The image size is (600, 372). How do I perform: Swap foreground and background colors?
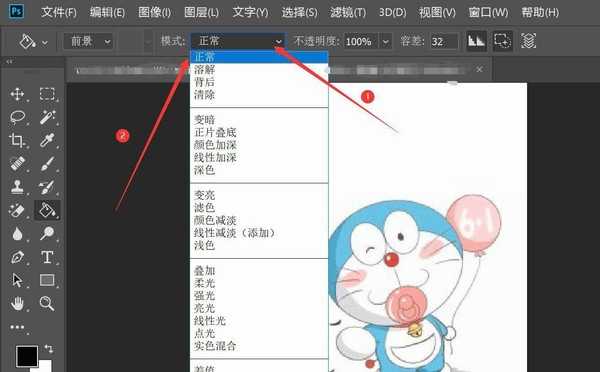click(x=49, y=349)
